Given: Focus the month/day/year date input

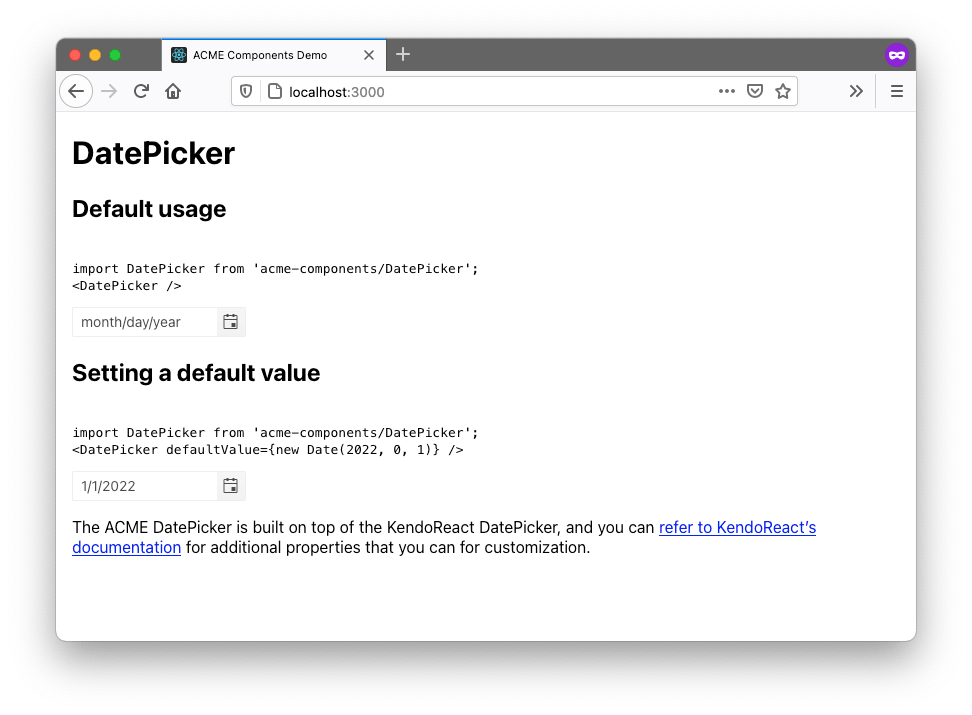Looking at the screenshot, I should tap(145, 322).
